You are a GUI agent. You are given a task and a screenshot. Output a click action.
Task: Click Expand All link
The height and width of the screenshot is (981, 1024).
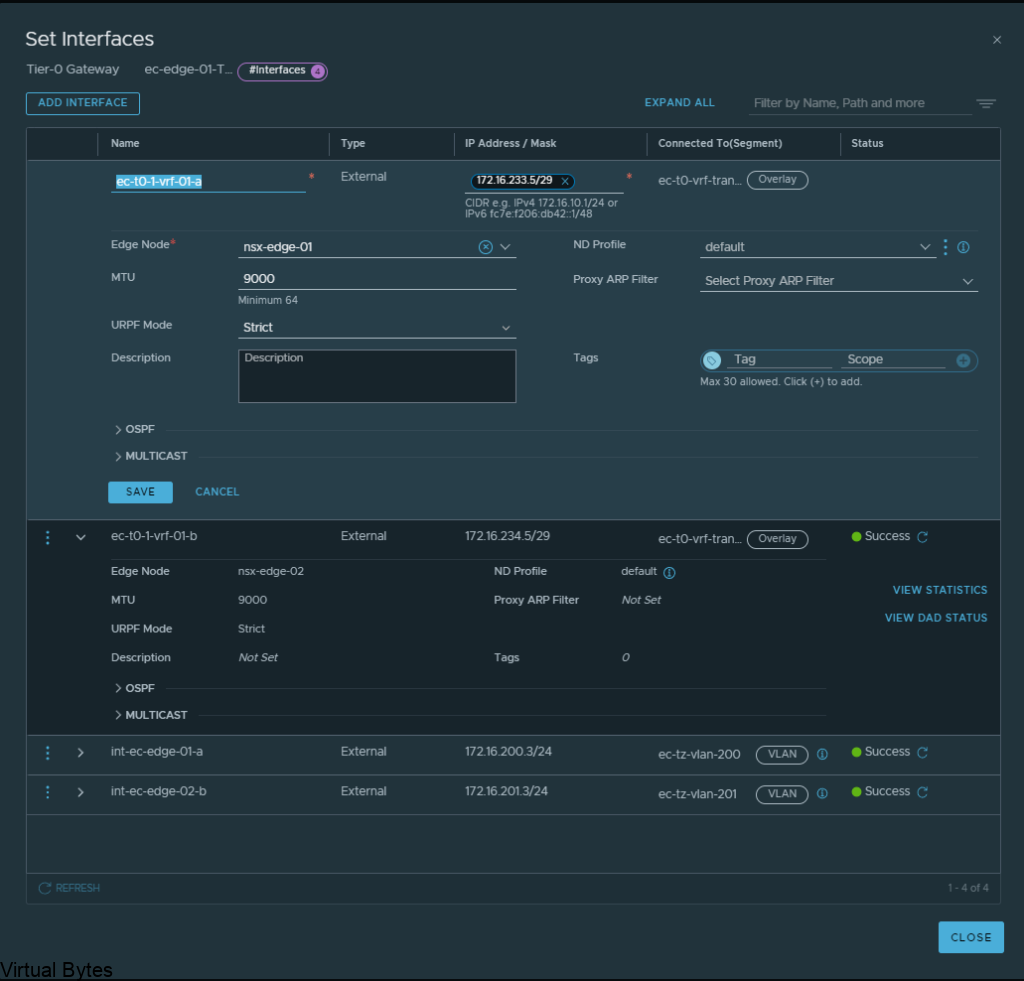click(x=679, y=103)
